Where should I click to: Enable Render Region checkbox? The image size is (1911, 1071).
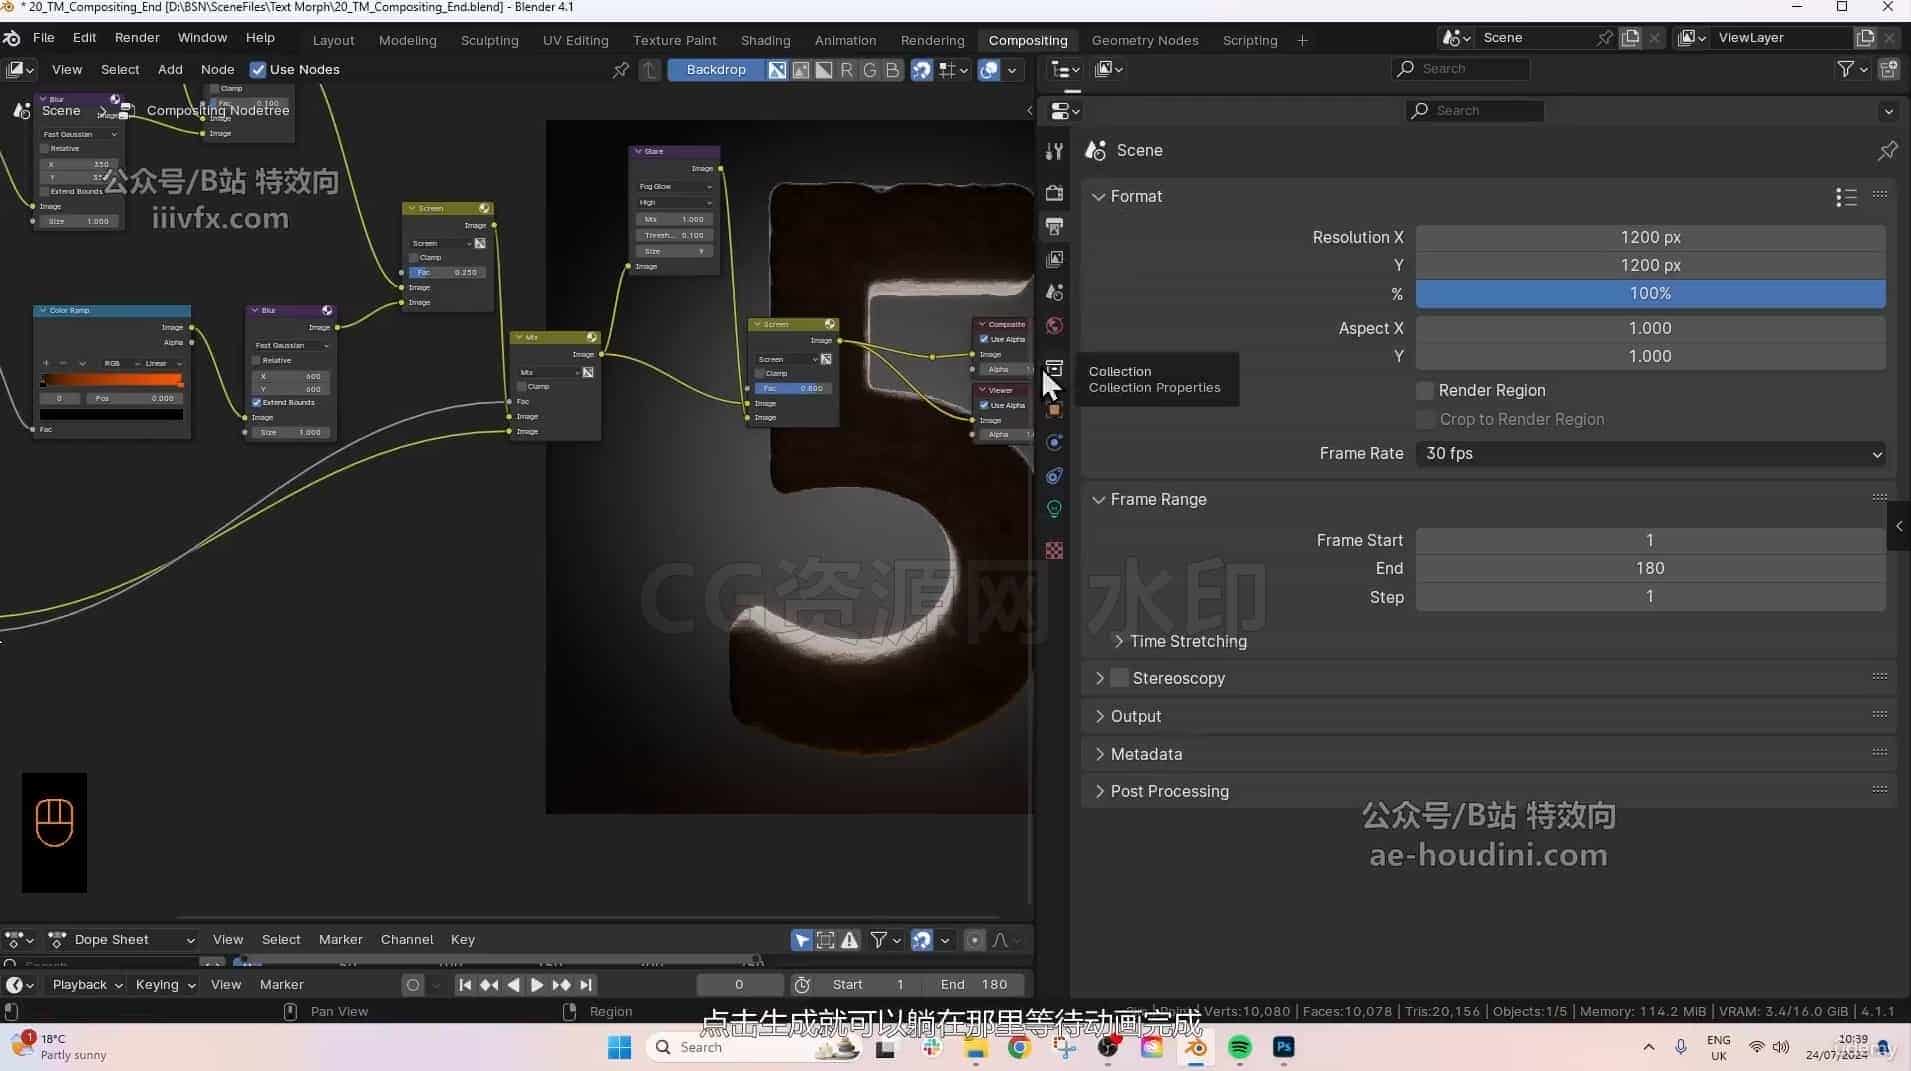1425,390
